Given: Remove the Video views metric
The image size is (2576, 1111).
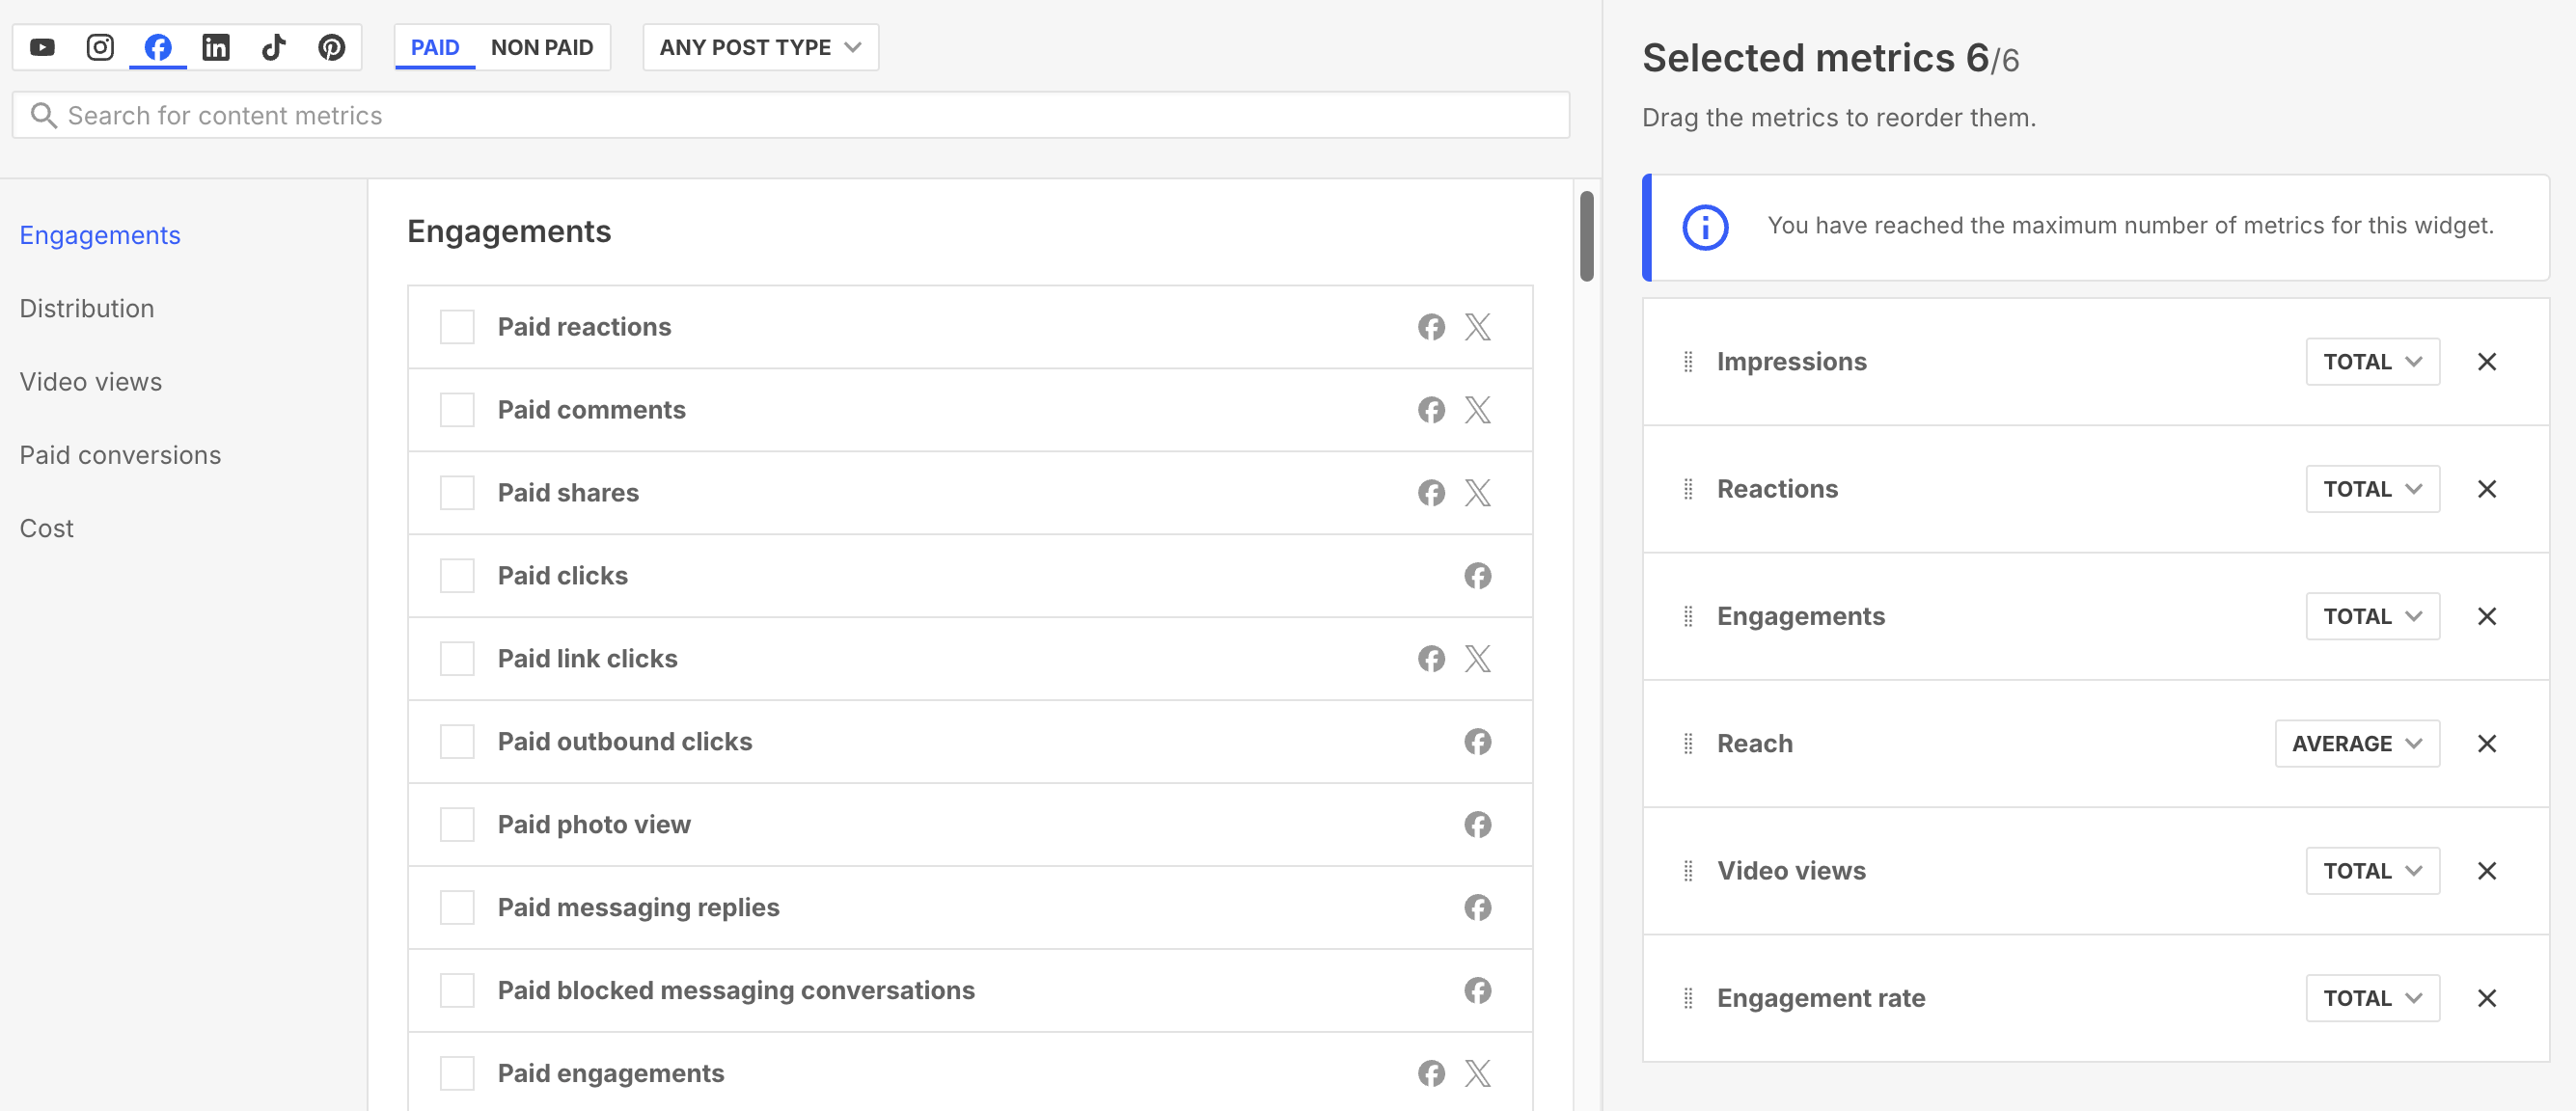Looking at the screenshot, I should pos(2486,871).
